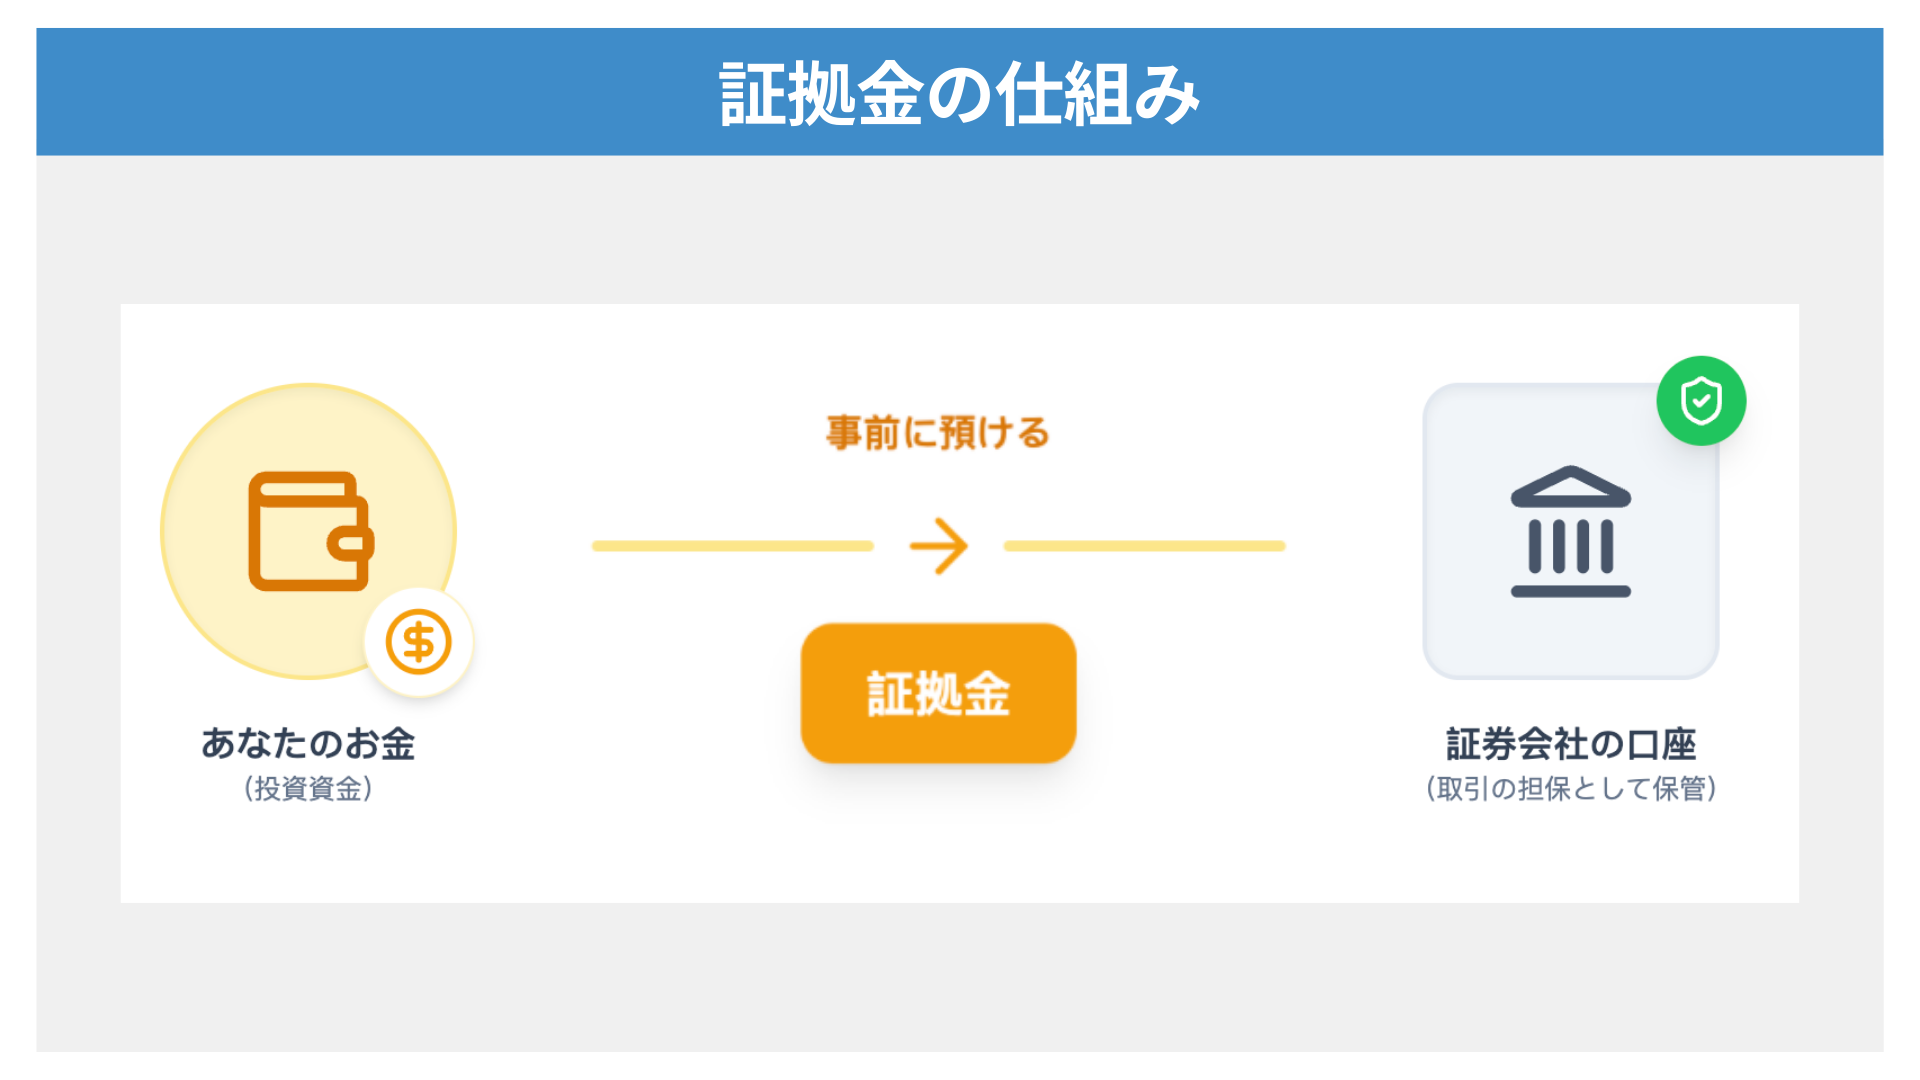The height and width of the screenshot is (1080, 1920).
Task: Click the gray strip between banner and card
Action: coord(960,230)
